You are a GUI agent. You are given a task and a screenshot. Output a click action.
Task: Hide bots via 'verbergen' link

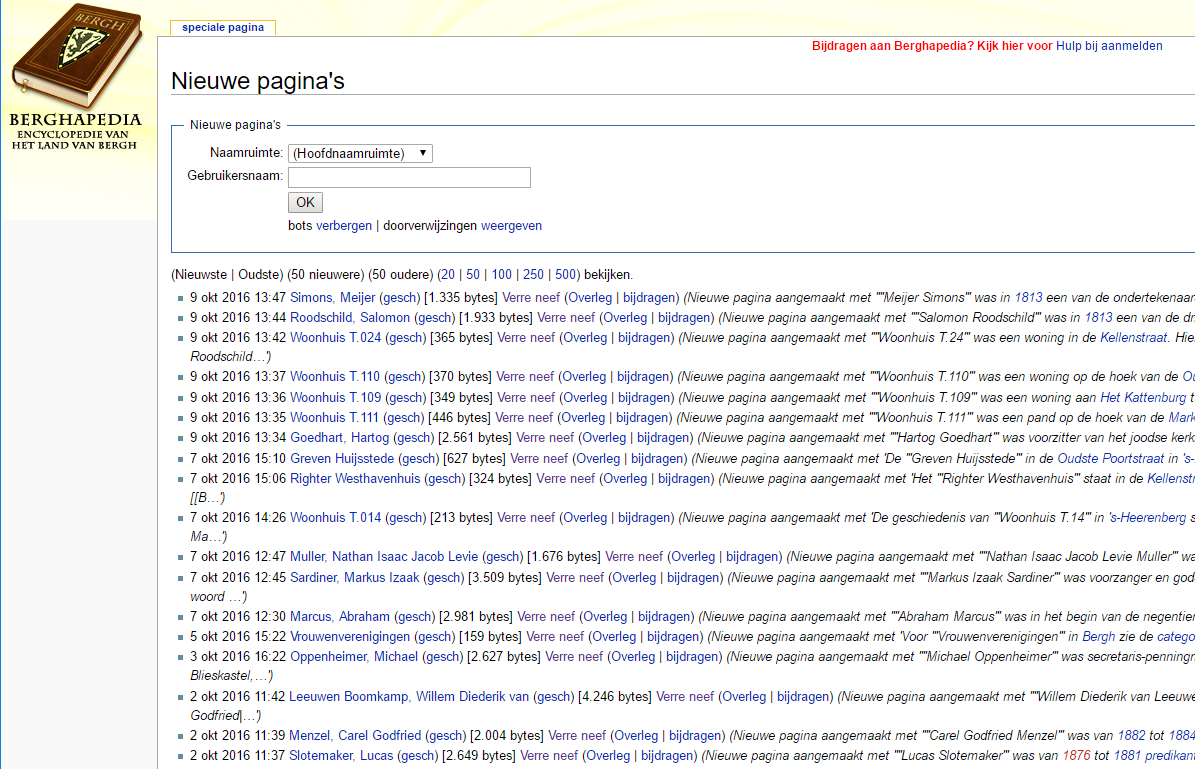click(x=344, y=226)
